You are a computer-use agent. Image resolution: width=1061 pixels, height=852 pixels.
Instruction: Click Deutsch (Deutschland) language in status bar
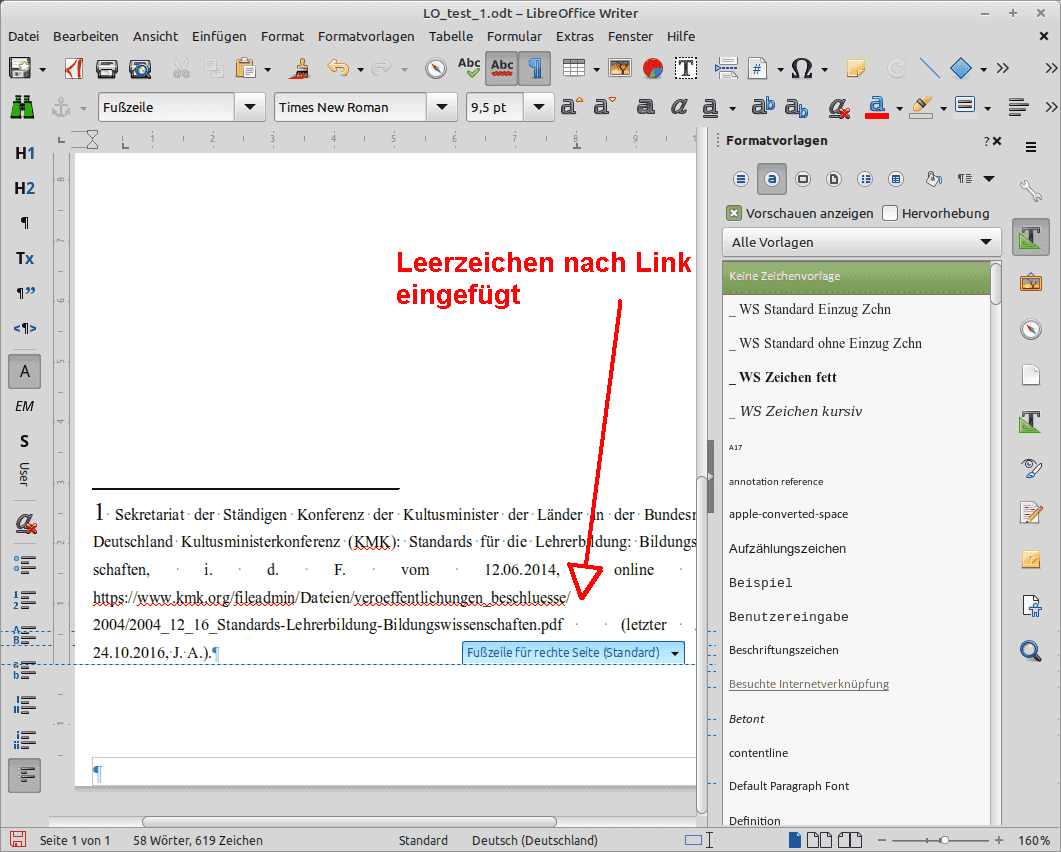535,840
